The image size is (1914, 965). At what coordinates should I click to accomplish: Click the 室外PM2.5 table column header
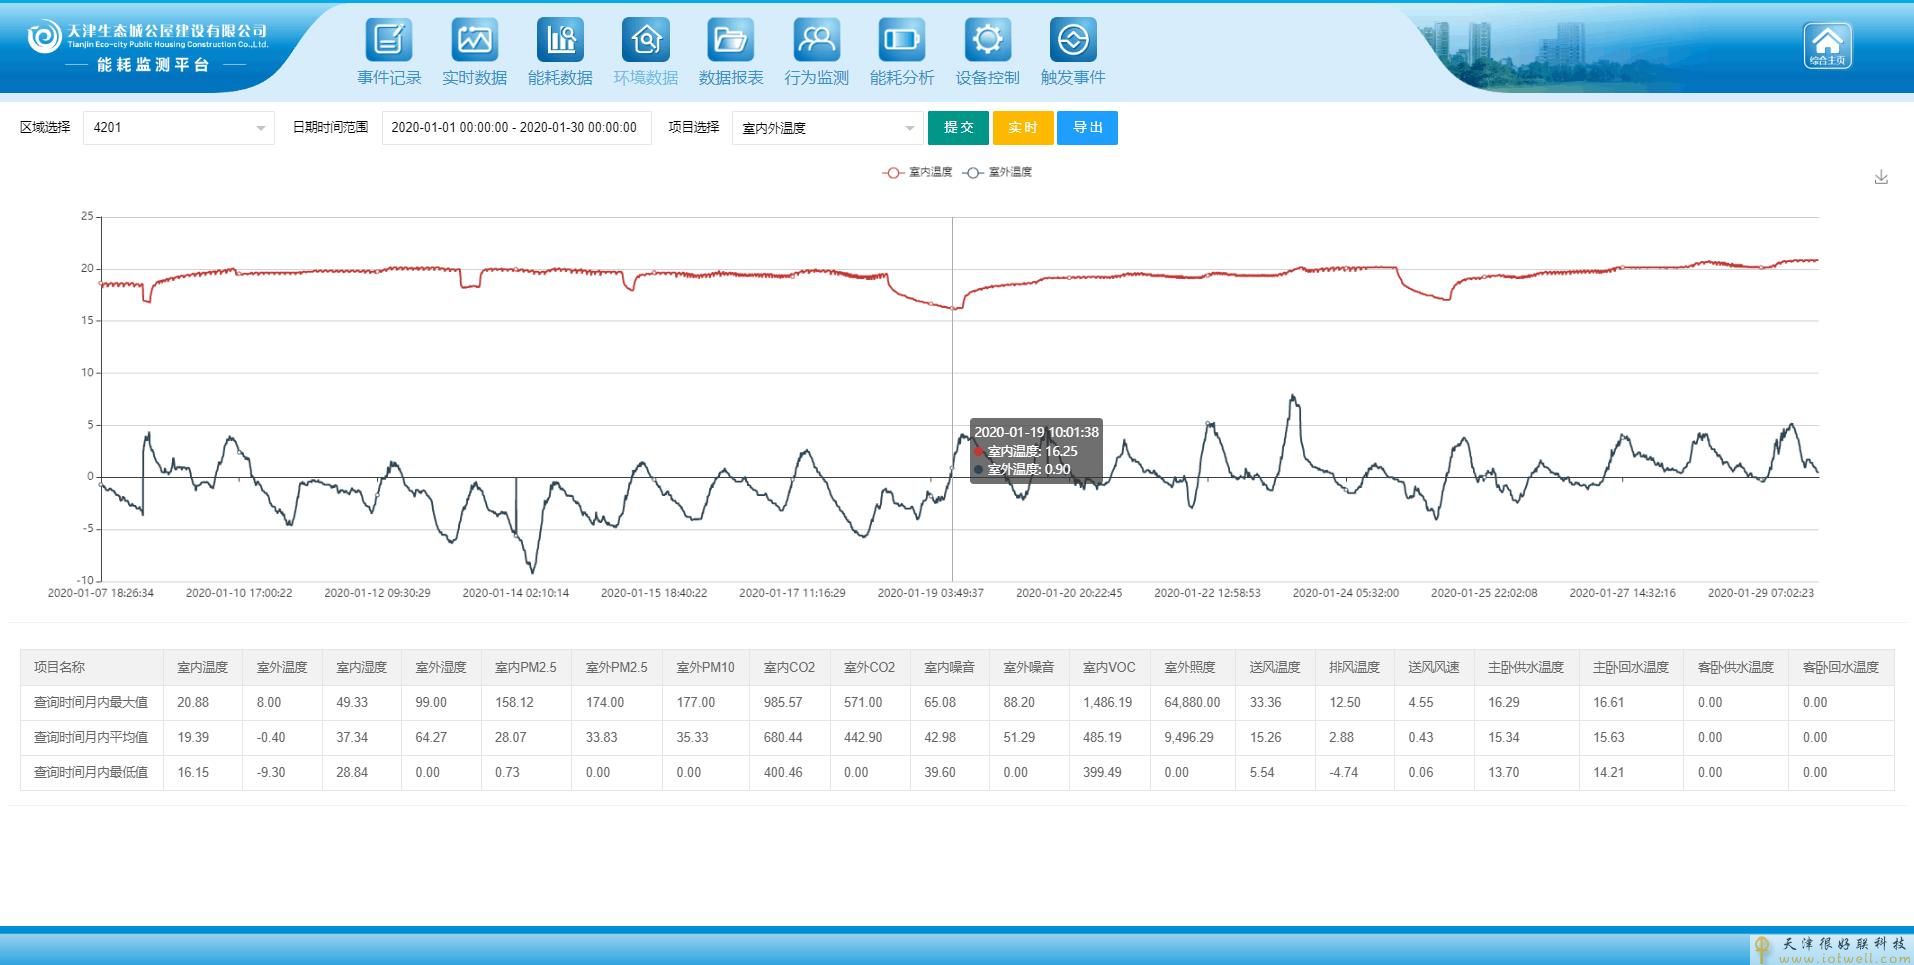pyautogui.click(x=616, y=667)
